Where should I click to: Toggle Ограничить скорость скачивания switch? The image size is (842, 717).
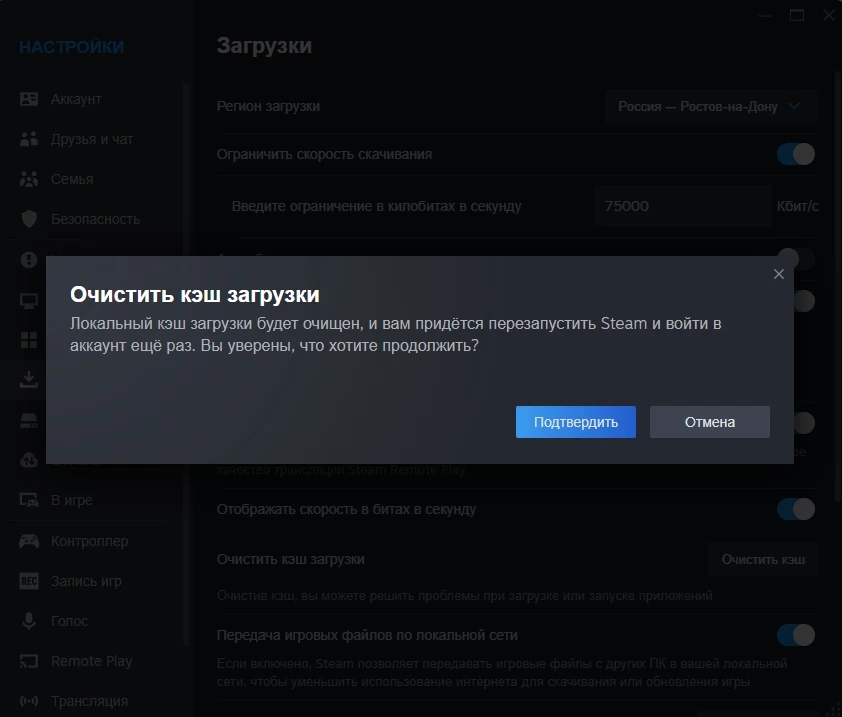[x=796, y=154]
